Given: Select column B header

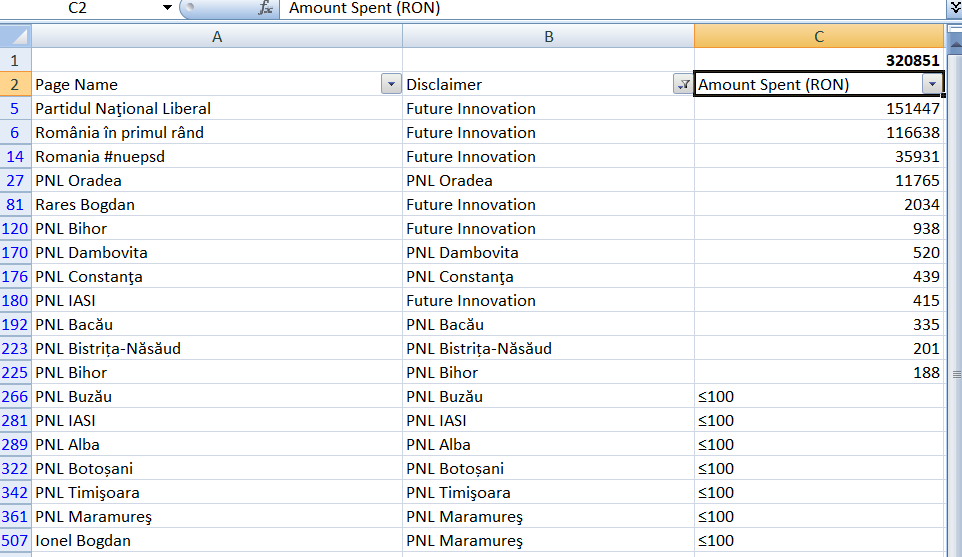Looking at the screenshot, I should click(548, 37).
